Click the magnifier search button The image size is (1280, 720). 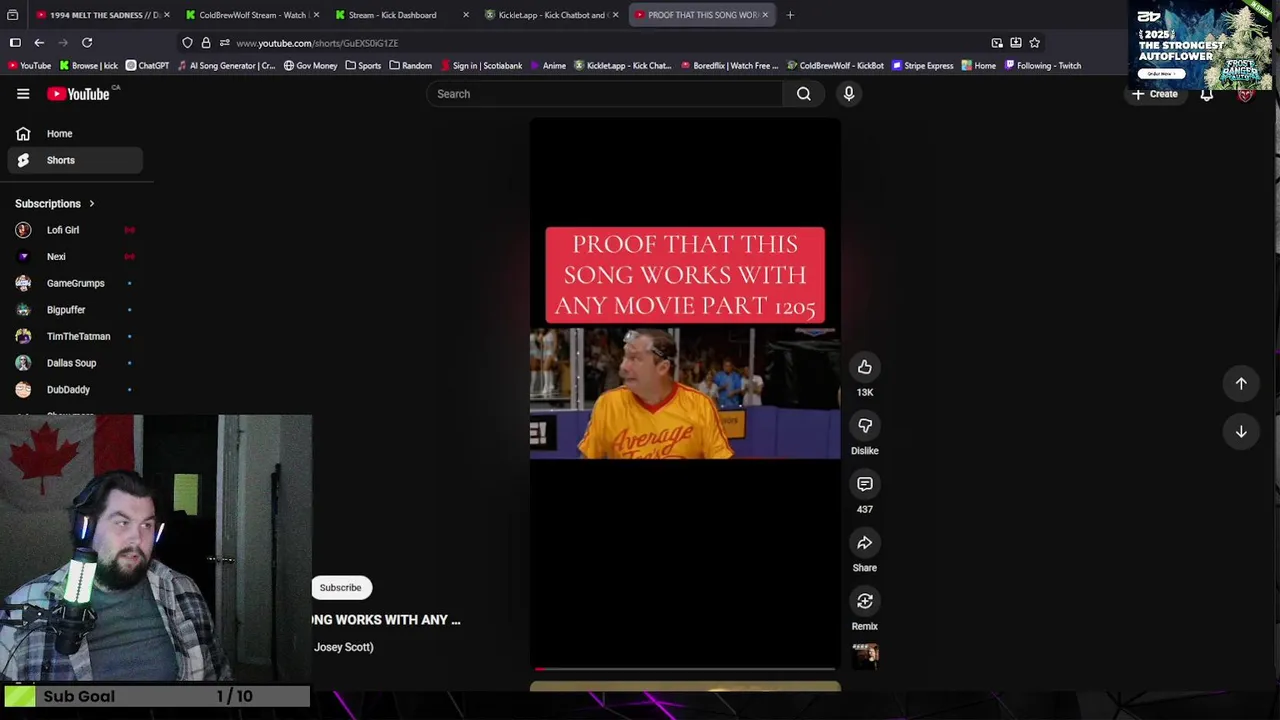tap(804, 94)
